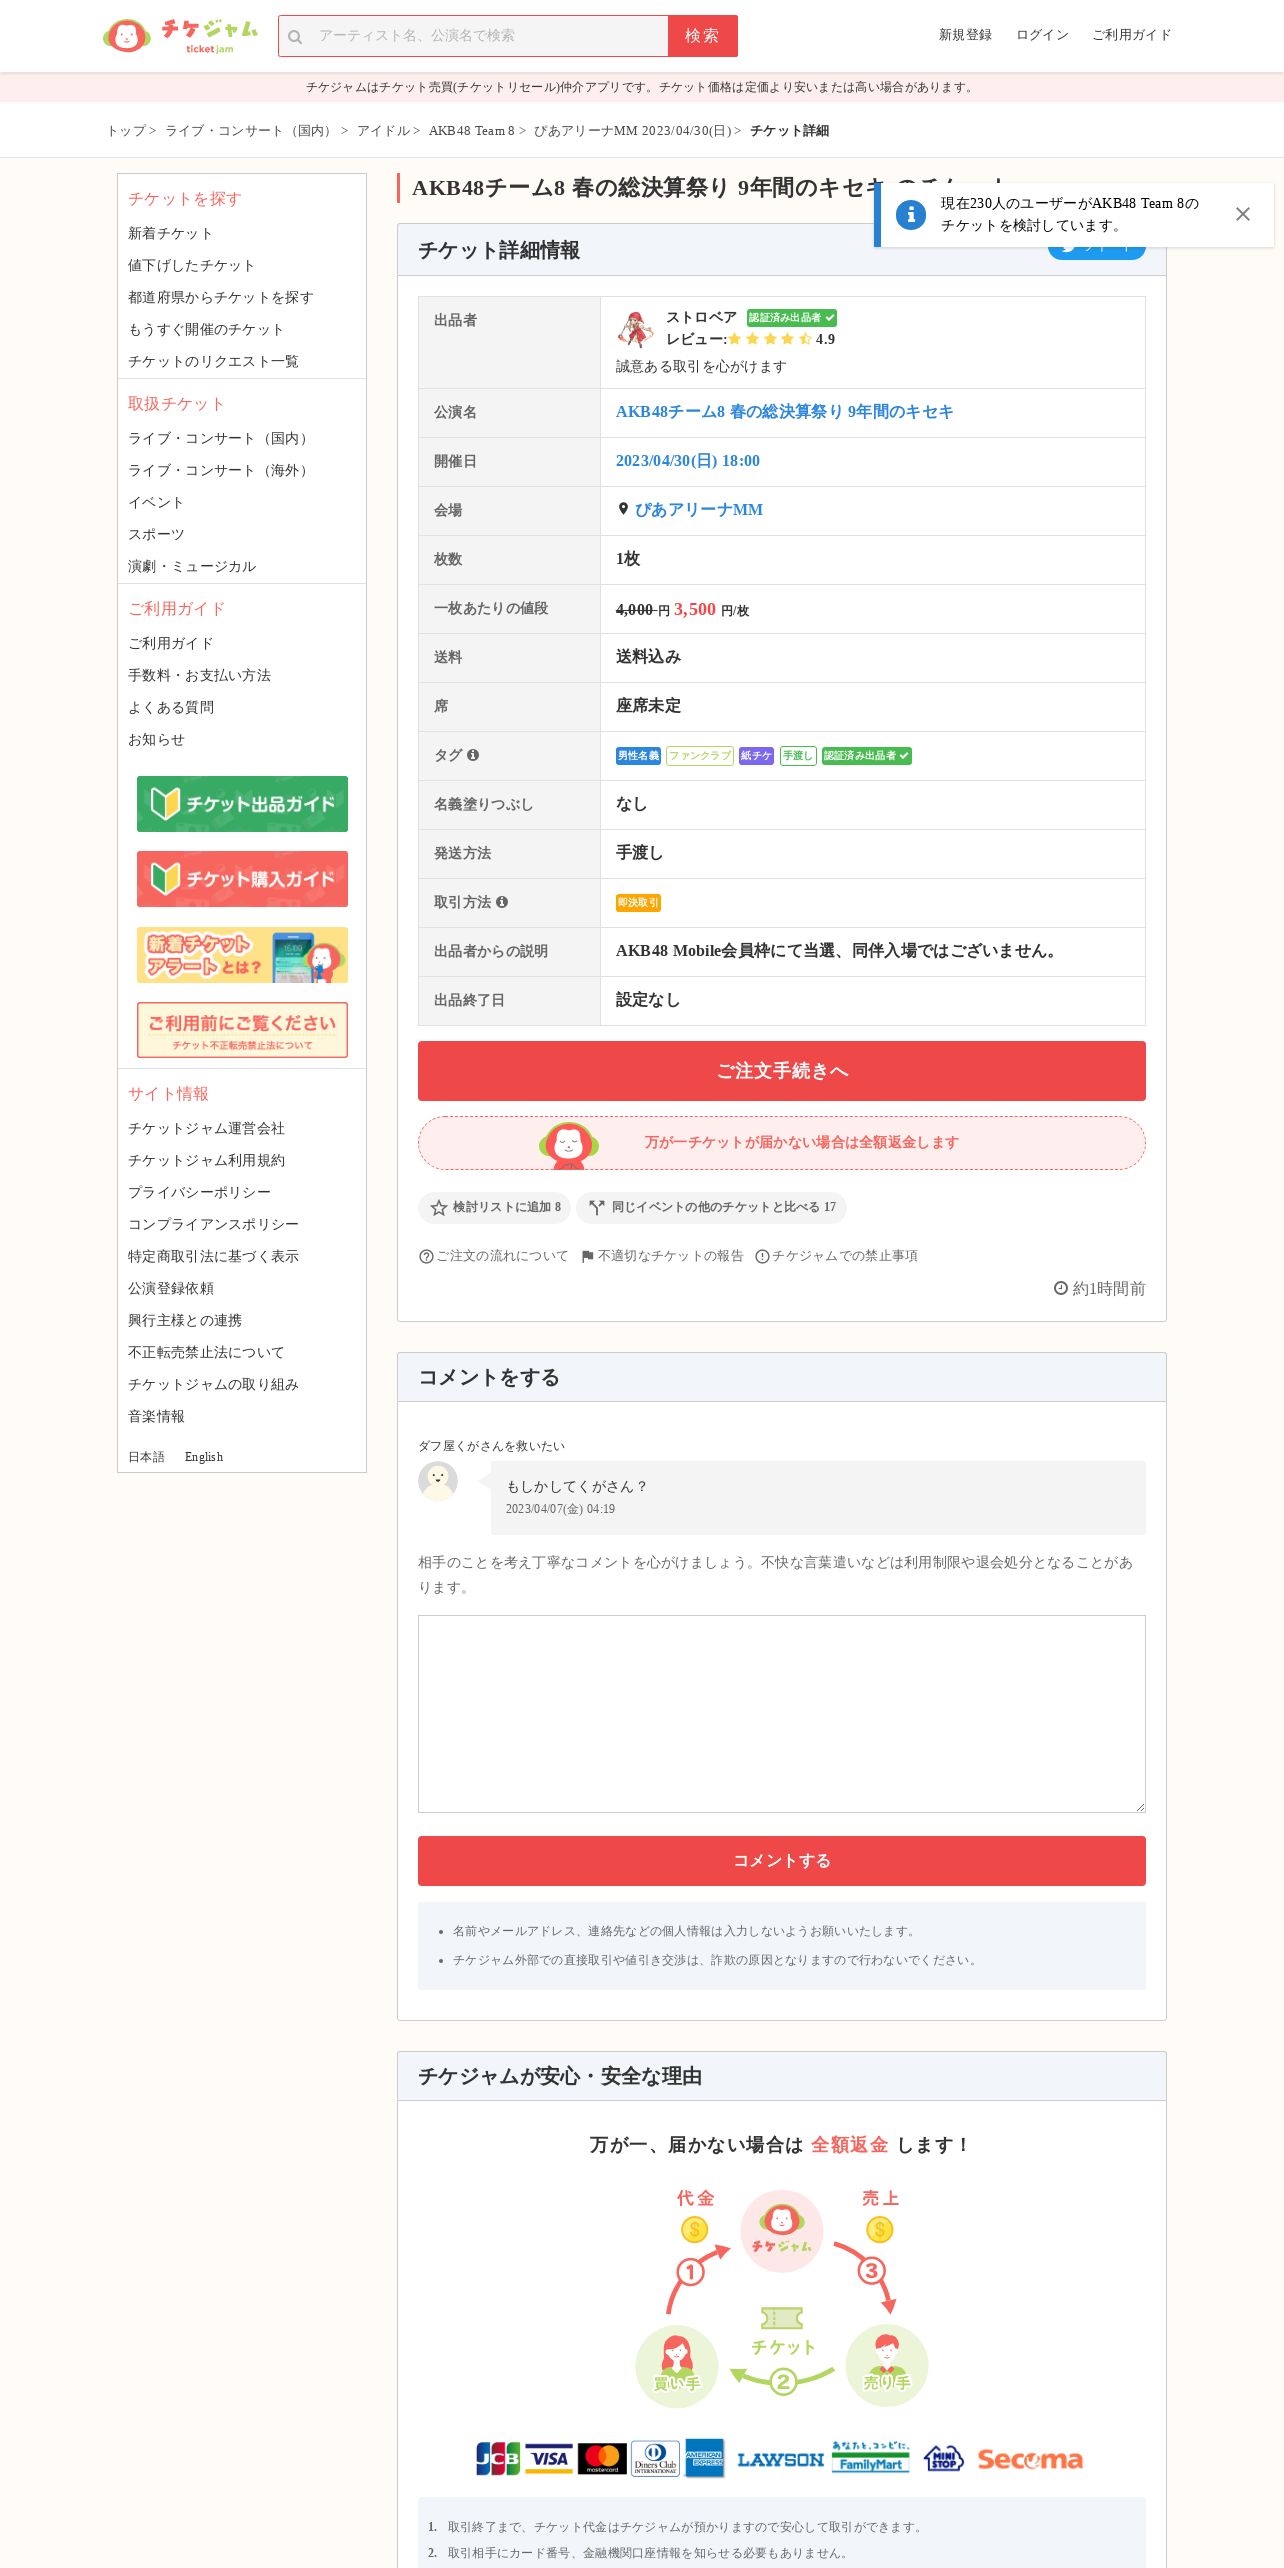Open event name link AKB48チーム8 春の総決算祭り
This screenshot has width=1284, height=2568.
point(784,412)
